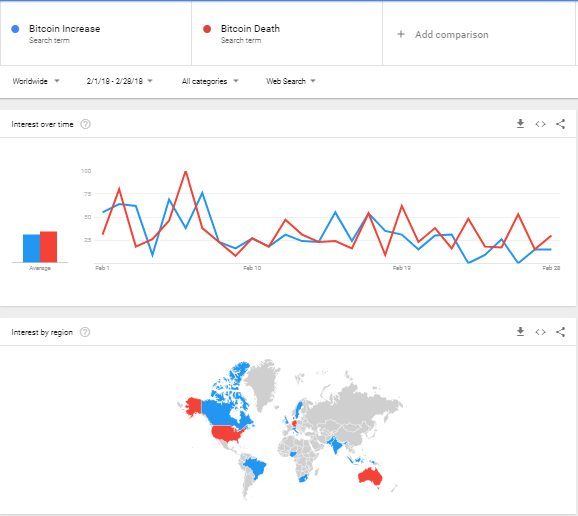The image size is (578, 516).
Task: Open embed code for Interest by region
Action: [x=540, y=332]
